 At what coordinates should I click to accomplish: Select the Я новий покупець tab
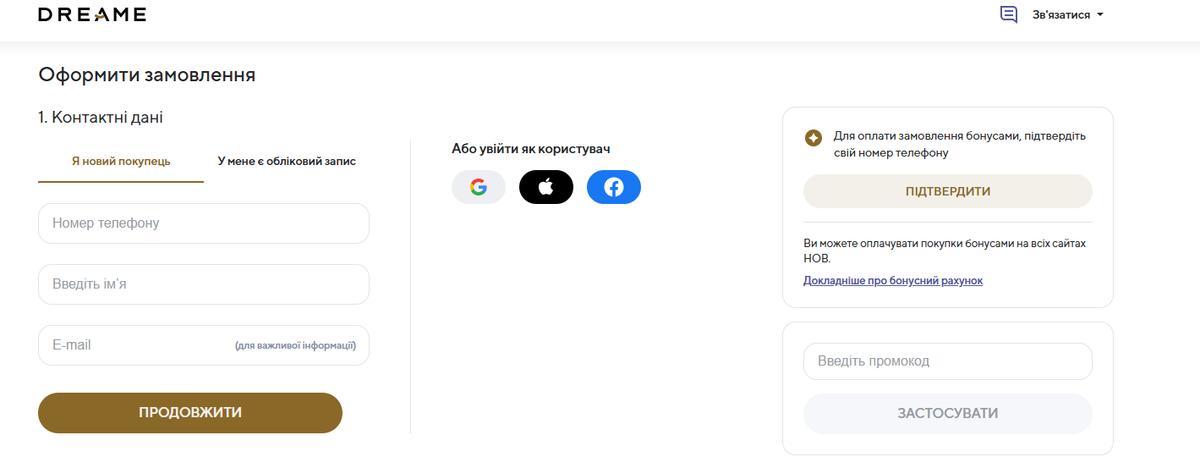(x=121, y=161)
